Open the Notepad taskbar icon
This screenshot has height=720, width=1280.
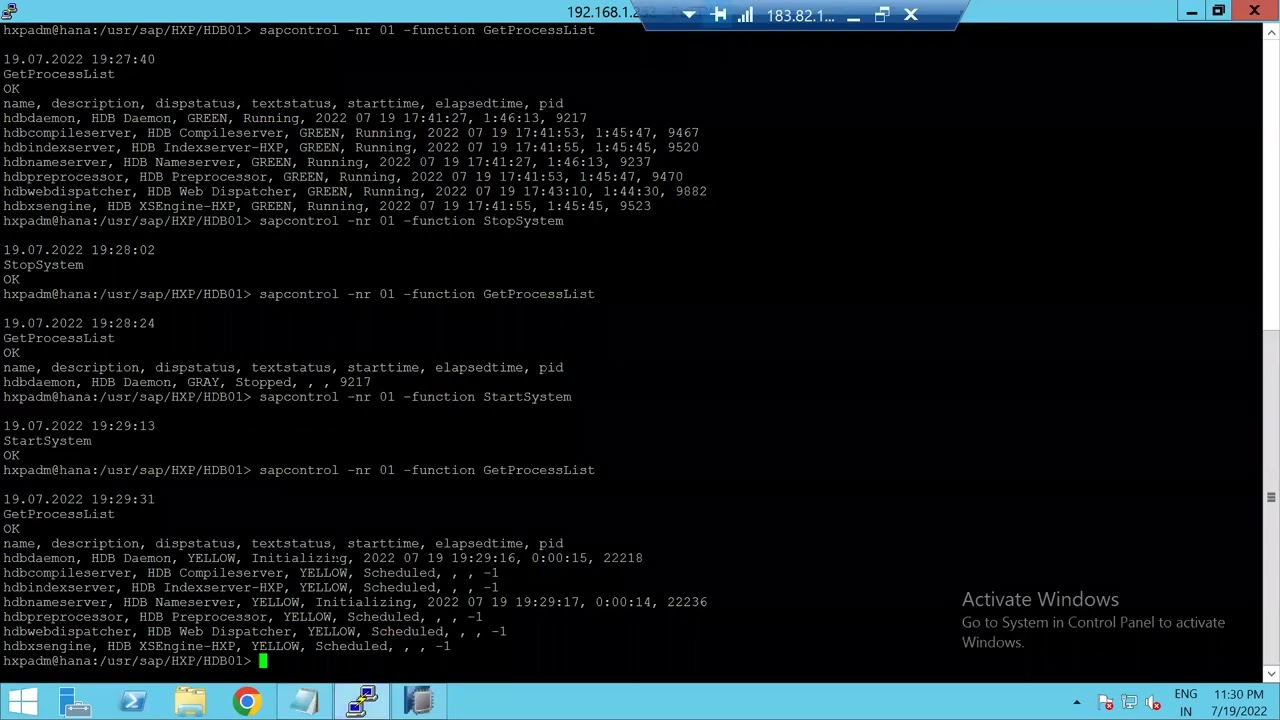pos(305,701)
